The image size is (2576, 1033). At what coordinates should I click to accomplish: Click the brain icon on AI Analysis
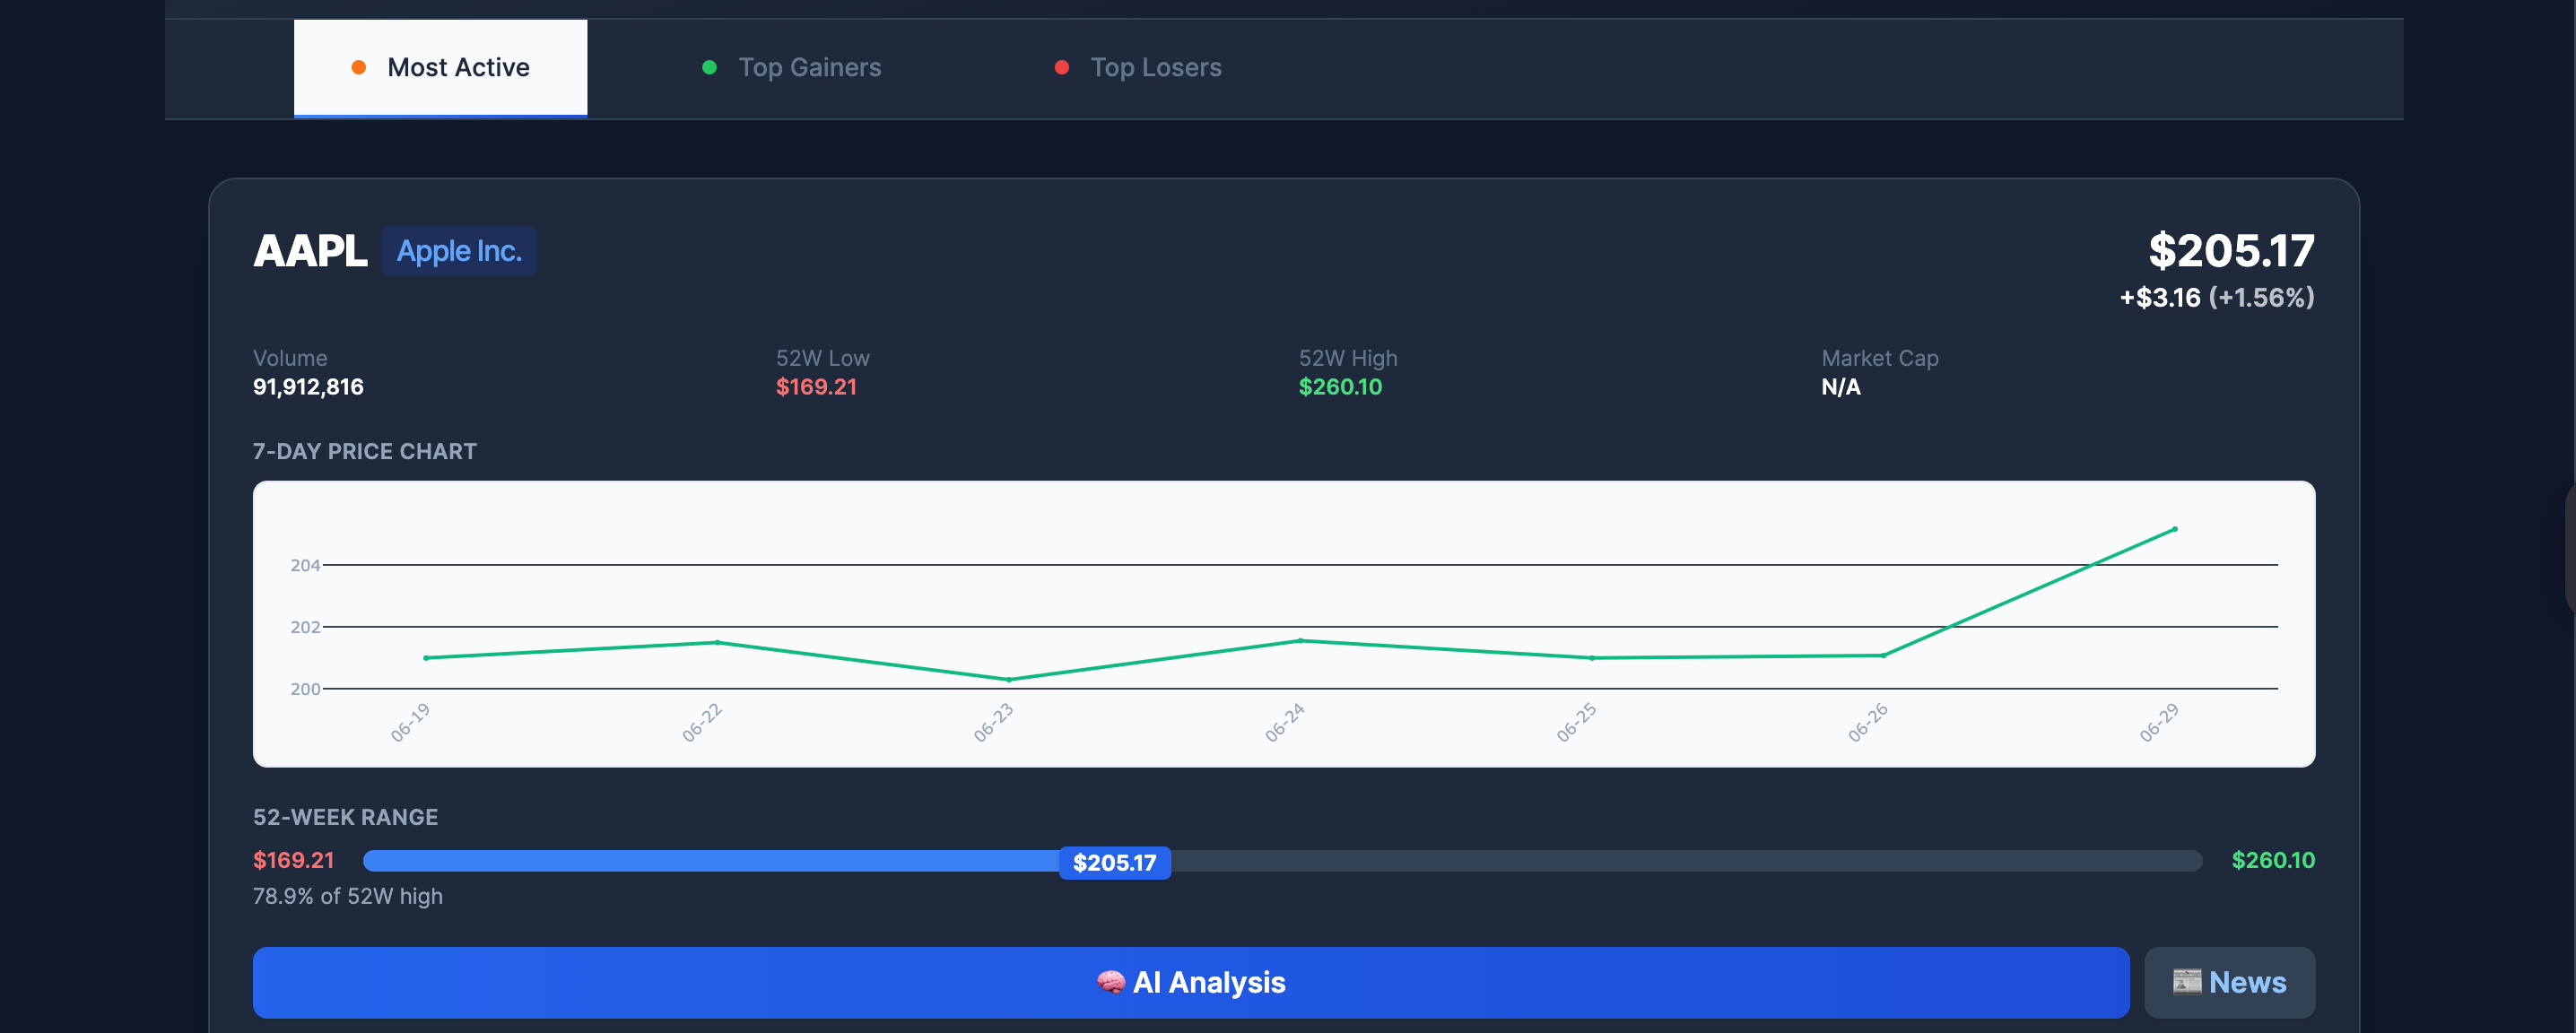tap(1110, 982)
